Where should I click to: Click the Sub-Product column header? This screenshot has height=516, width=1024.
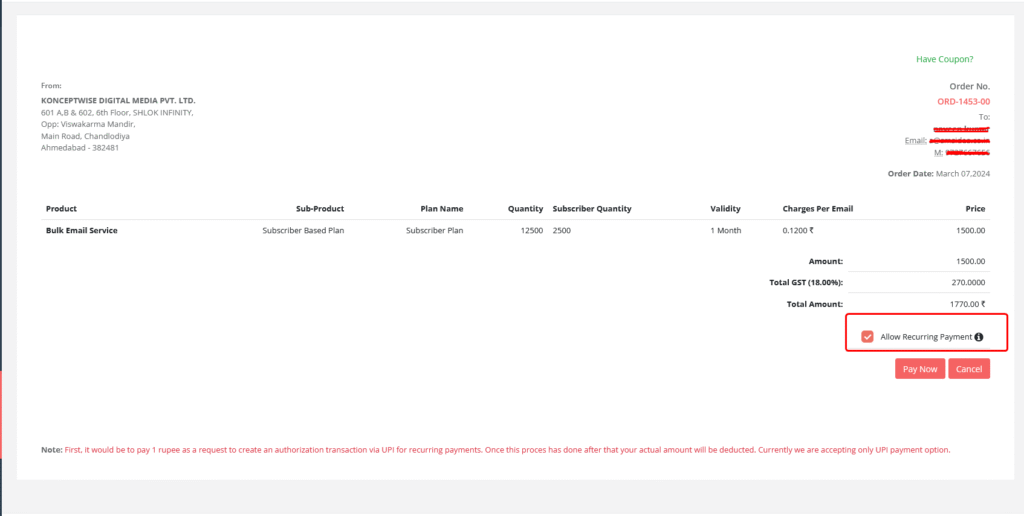320,209
